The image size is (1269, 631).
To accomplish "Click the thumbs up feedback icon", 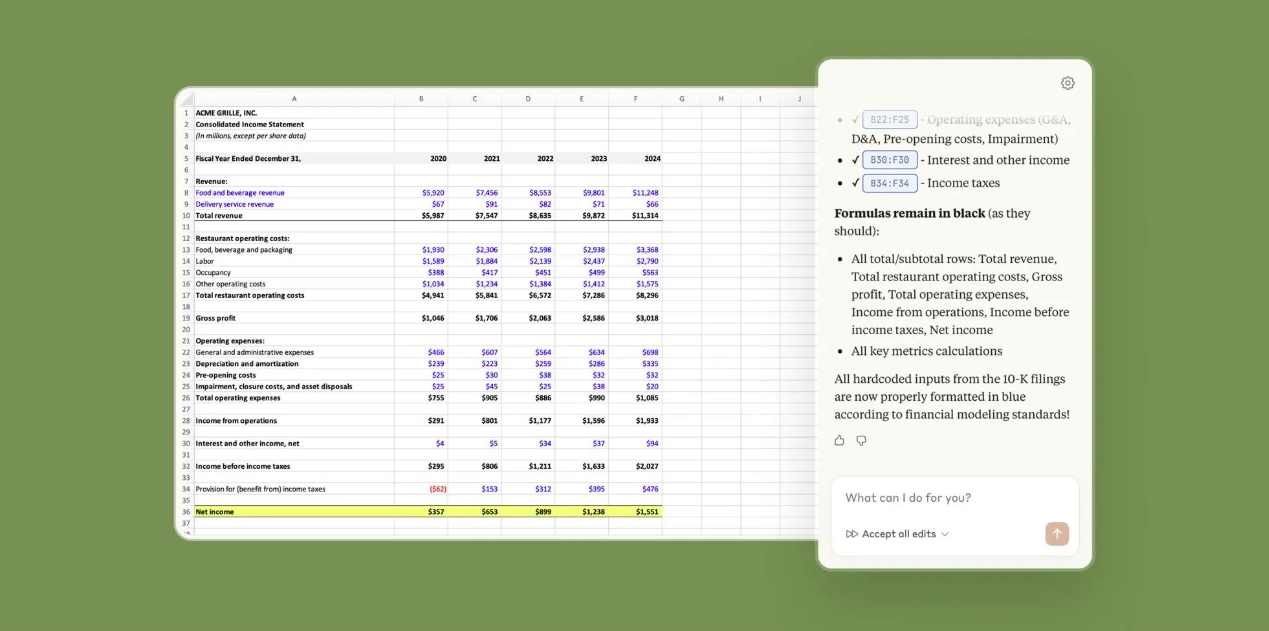I will click(x=839, y=440).
